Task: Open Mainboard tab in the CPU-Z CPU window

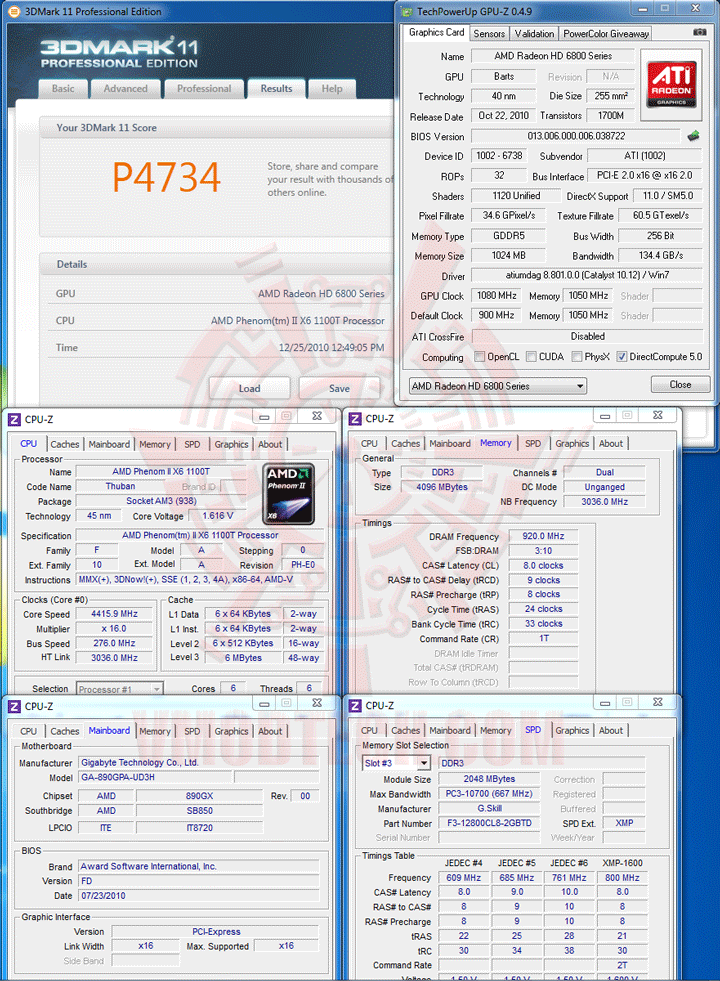Action: pos(109,444)
